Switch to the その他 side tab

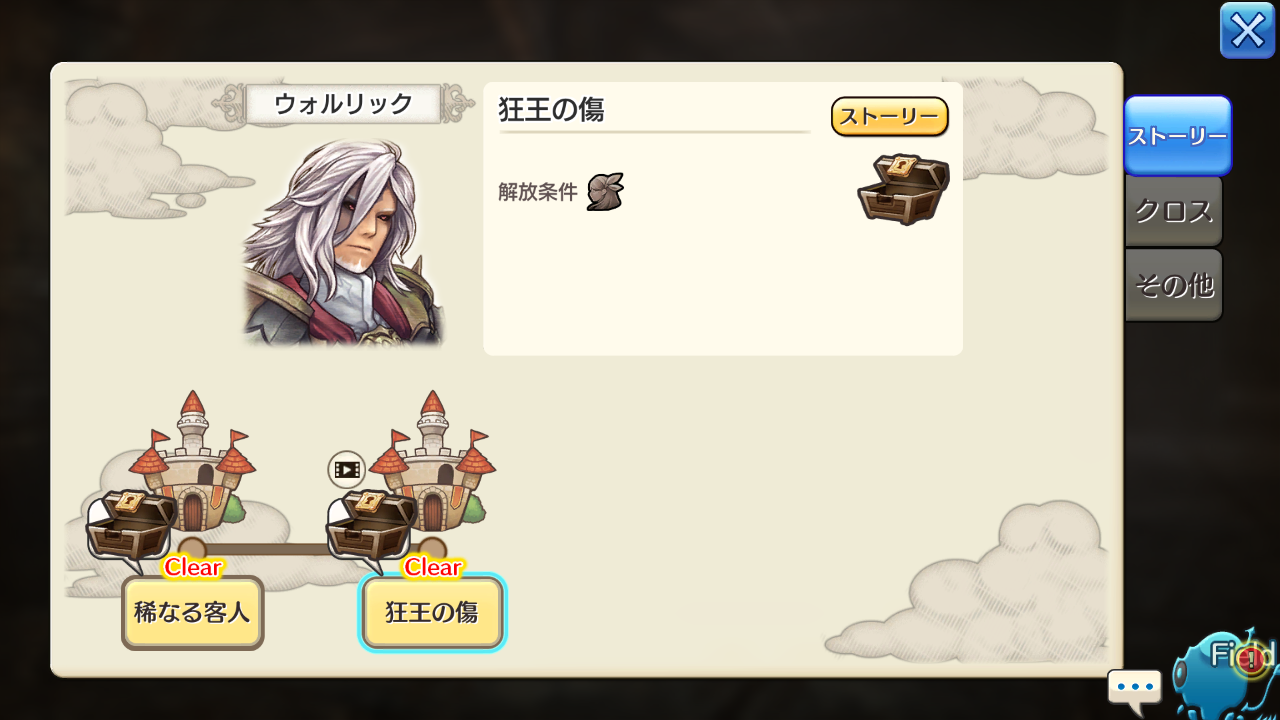[x=1174, y=286]
